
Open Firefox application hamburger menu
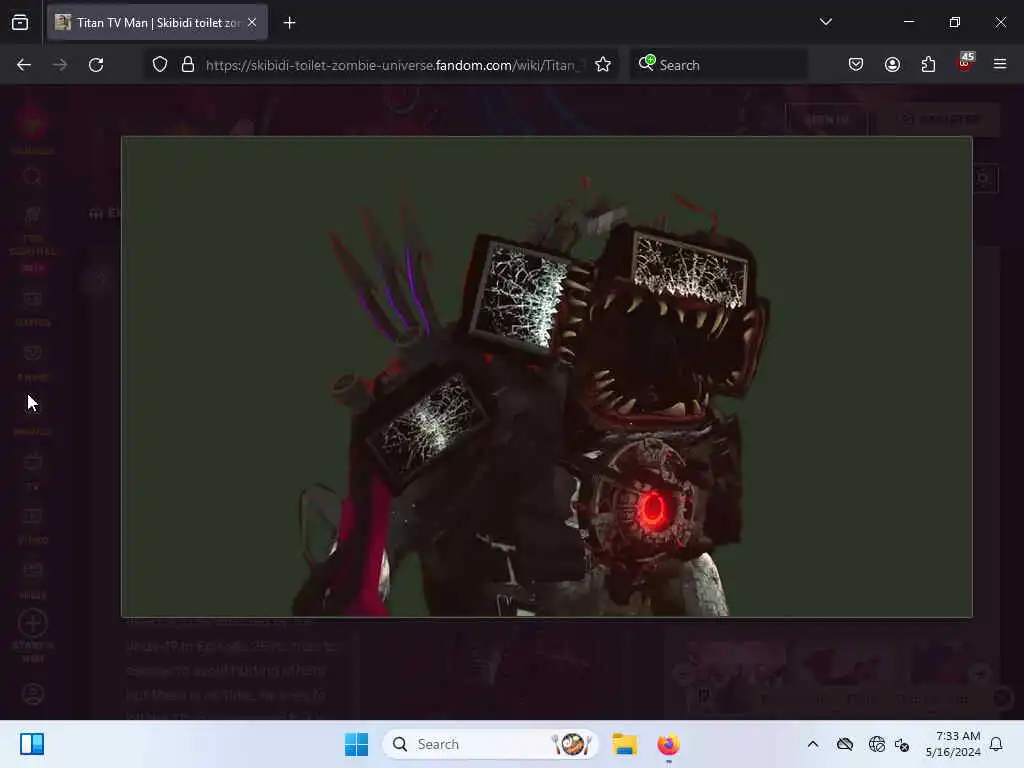click(x=1000, y=65)
